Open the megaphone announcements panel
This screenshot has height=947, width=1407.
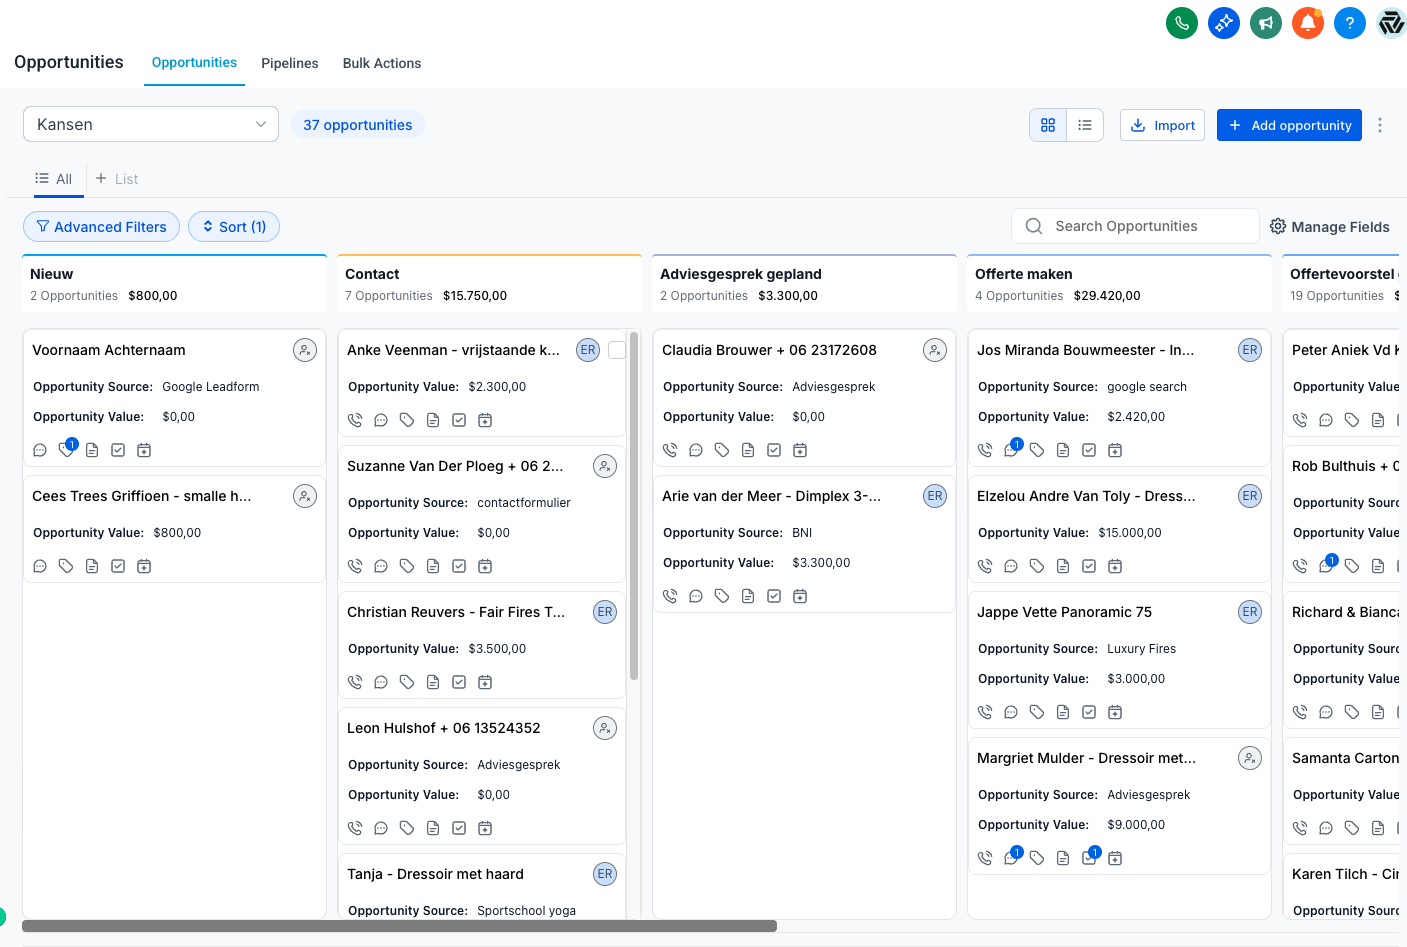pyautogui.click(x=1266, y=22)
